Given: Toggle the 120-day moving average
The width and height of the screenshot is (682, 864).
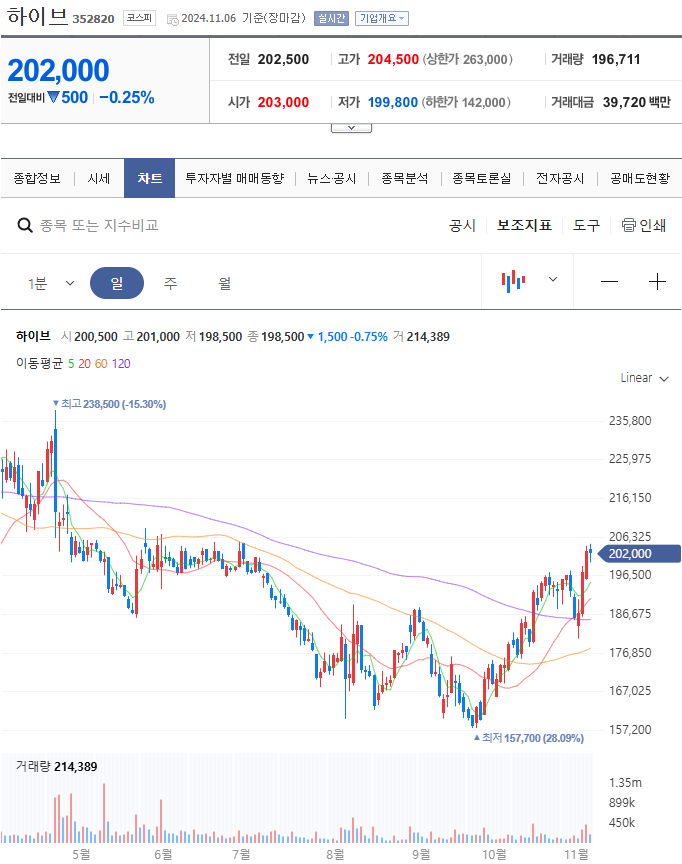Looking at the screenshot, I should 121,364.
